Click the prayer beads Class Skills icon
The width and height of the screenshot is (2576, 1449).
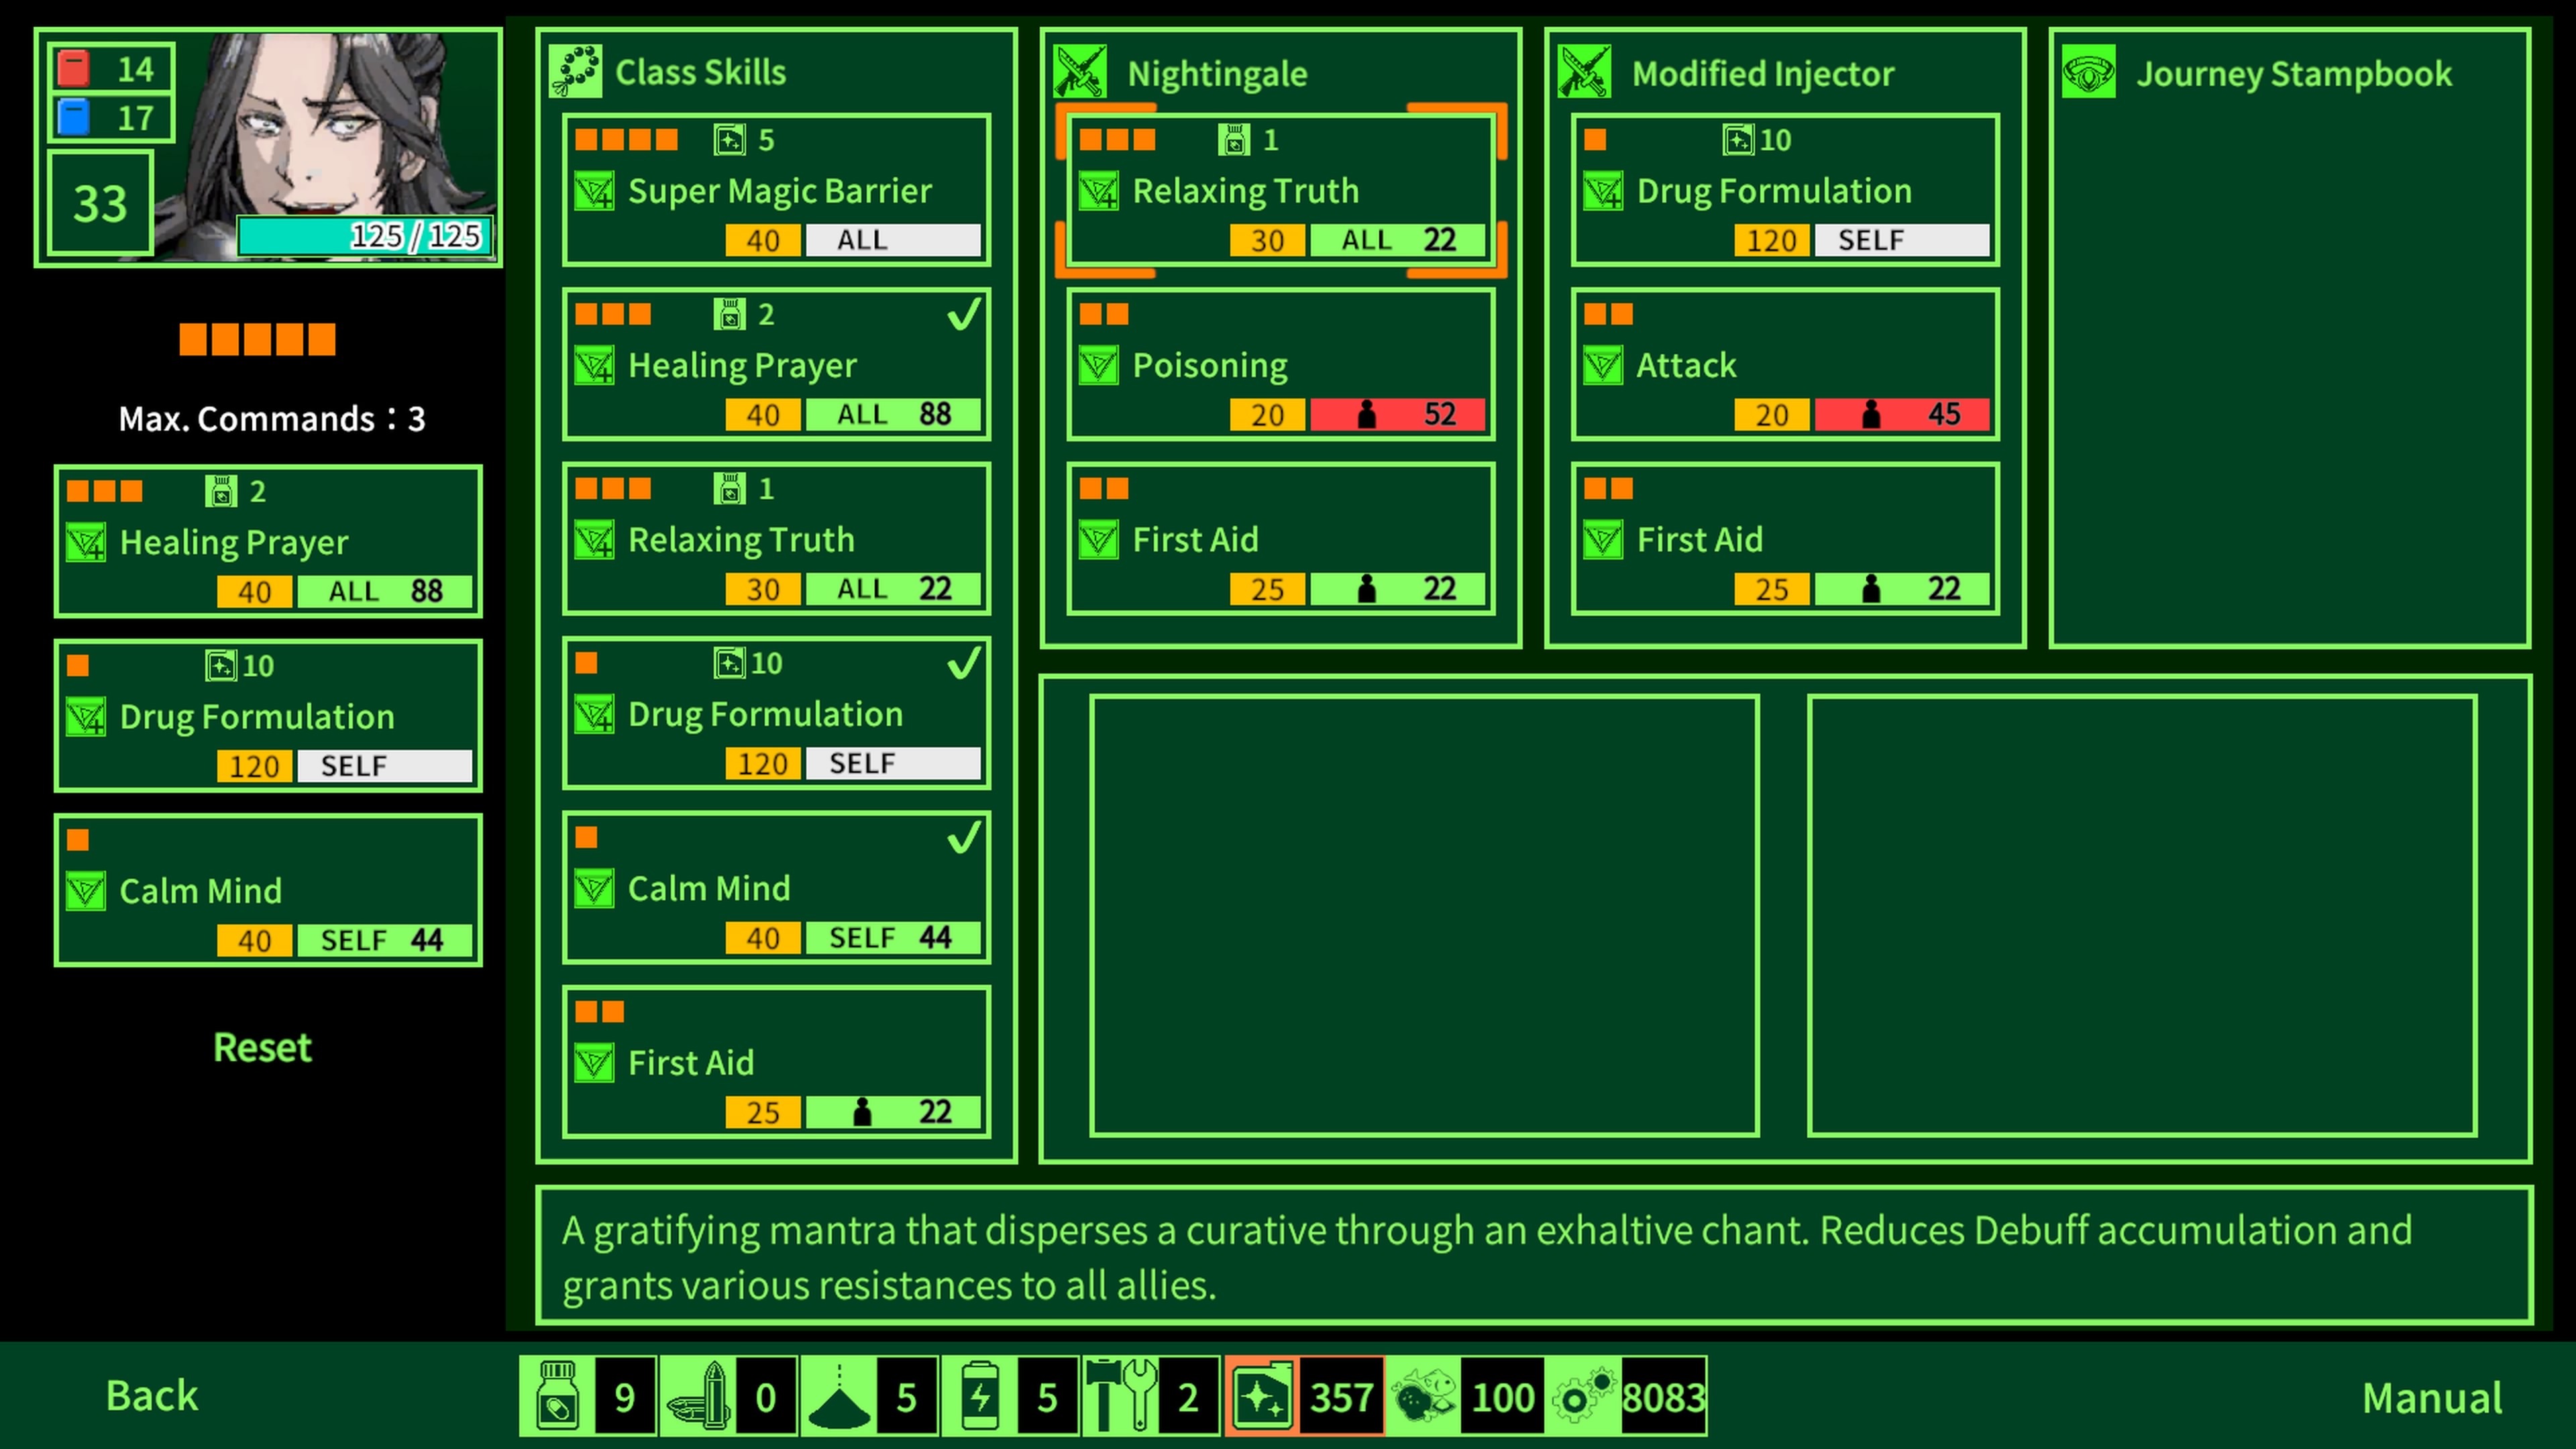575,71
